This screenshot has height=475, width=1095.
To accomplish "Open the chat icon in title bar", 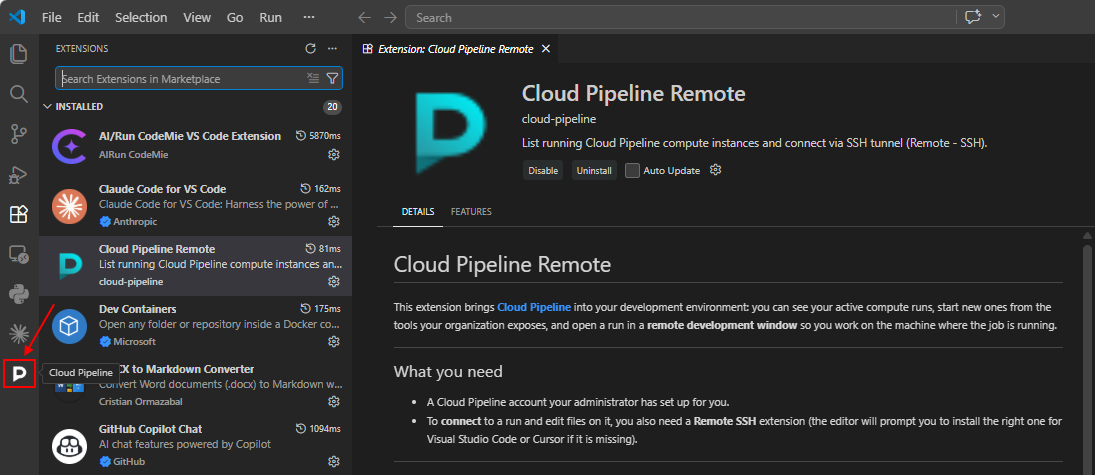I will (x=973, y=17).
